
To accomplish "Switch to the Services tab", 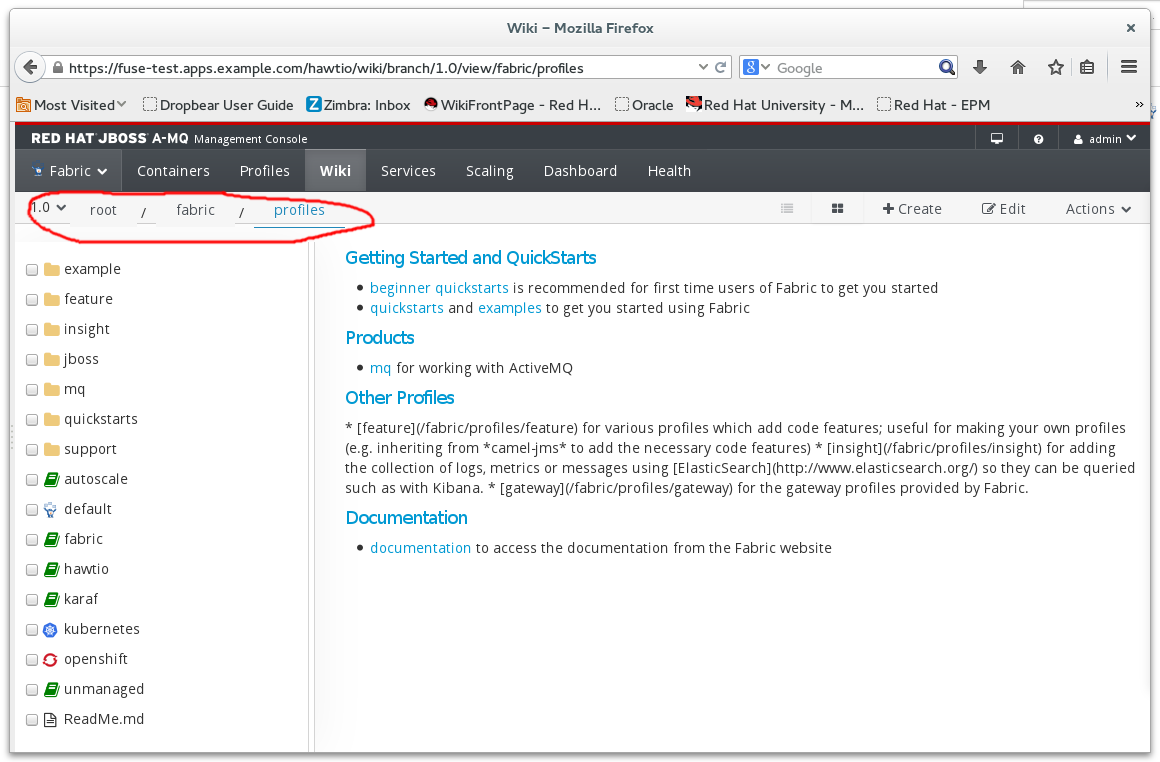I will coord(408,171).
